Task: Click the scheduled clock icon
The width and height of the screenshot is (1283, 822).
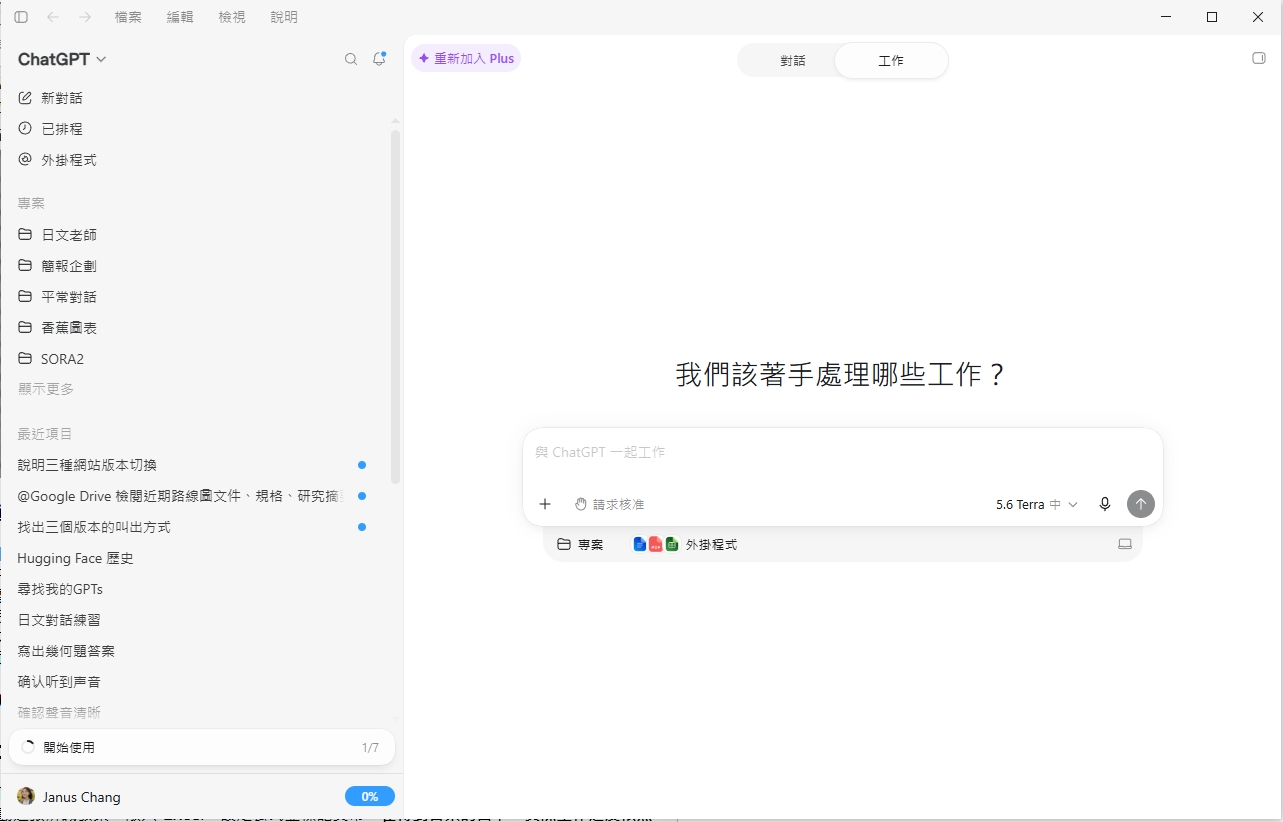Action: [25, 129]
